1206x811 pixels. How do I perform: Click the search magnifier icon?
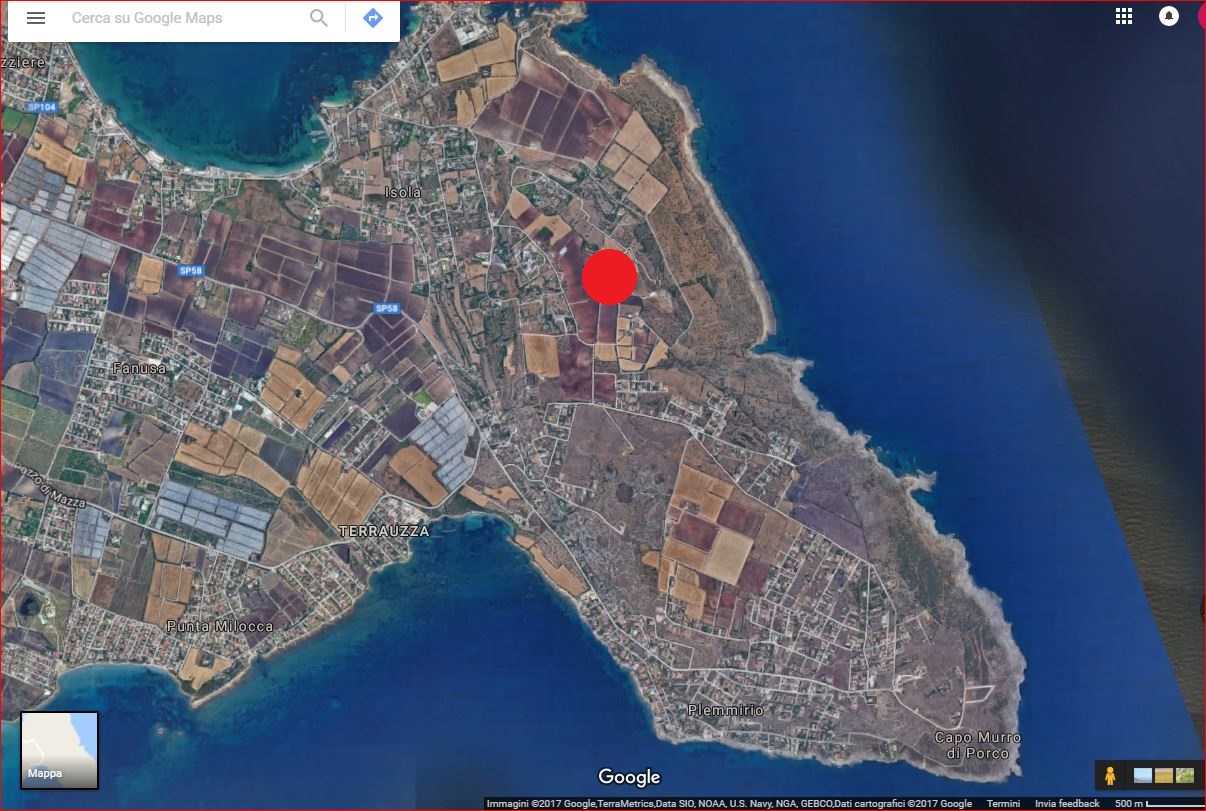click(x=318, y=18)
